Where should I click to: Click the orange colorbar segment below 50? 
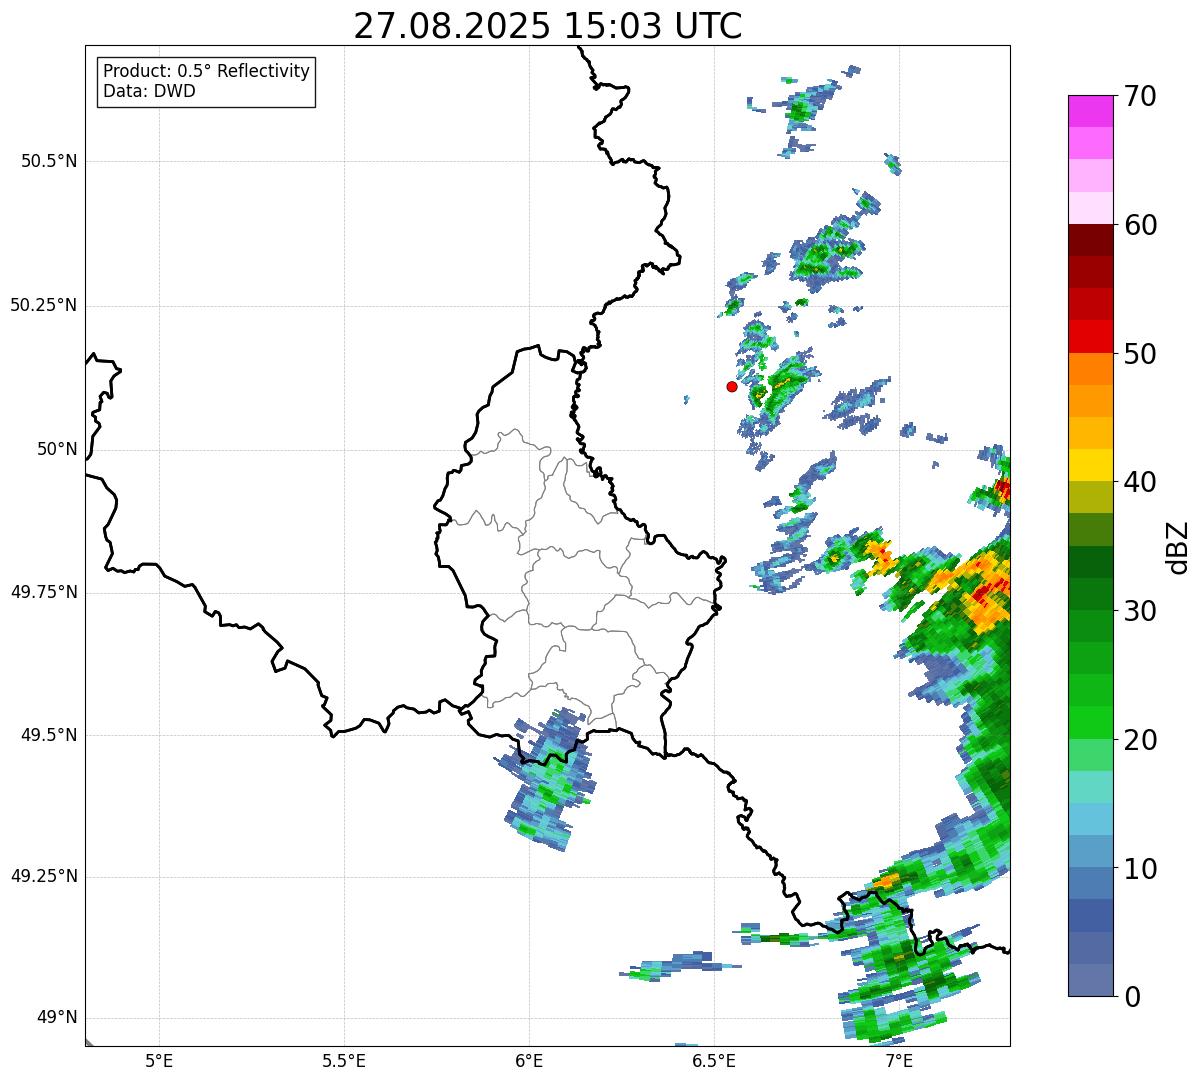click(x=1090, y=369)
